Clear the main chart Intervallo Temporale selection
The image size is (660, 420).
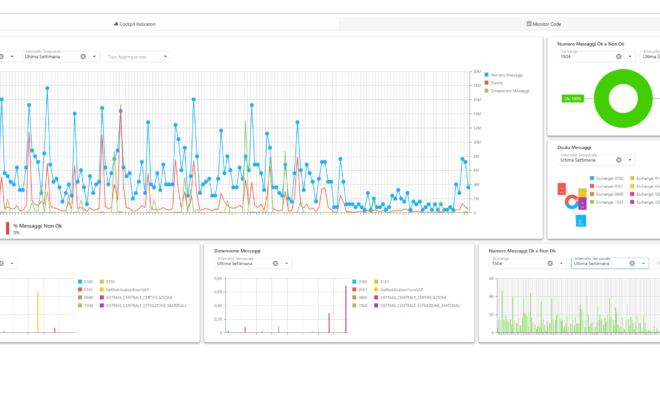(83, 56)
